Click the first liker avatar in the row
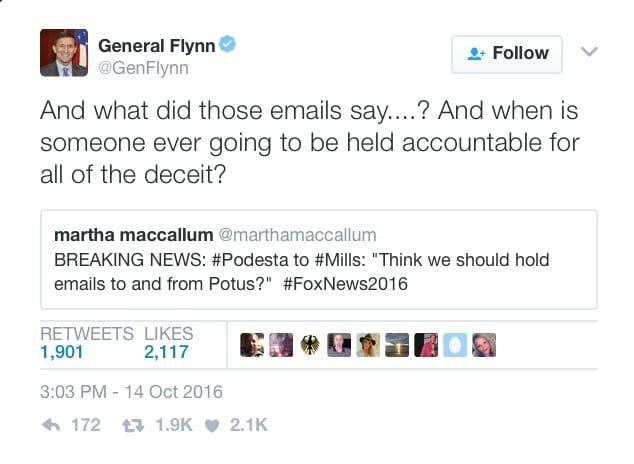Screen dimensions: 634x464 [x=252, y=344]
